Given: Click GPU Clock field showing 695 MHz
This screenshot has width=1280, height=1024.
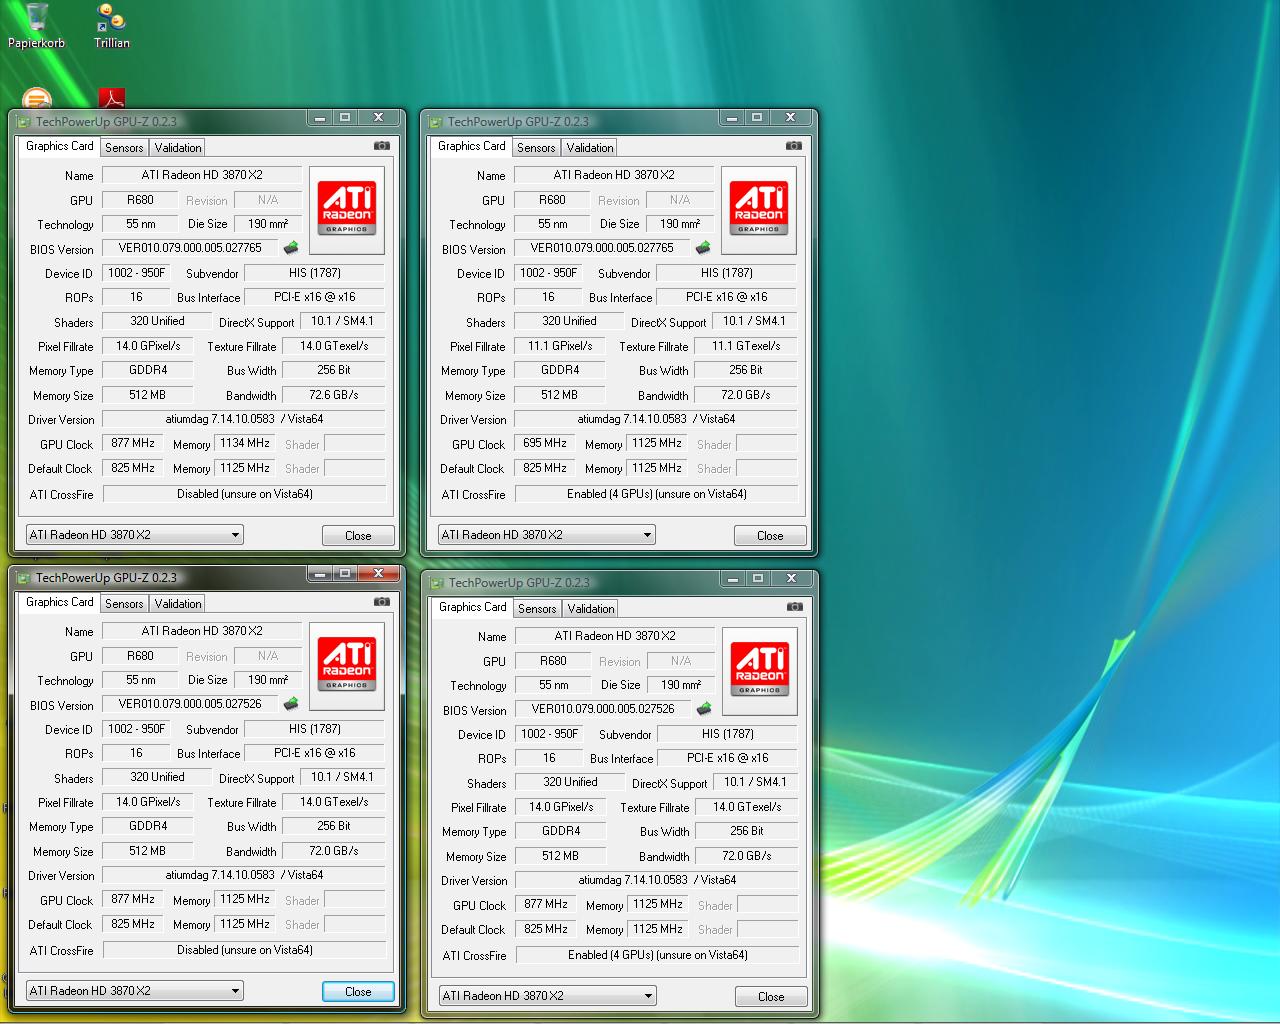Looking at the screenshot, I should 545,443.
